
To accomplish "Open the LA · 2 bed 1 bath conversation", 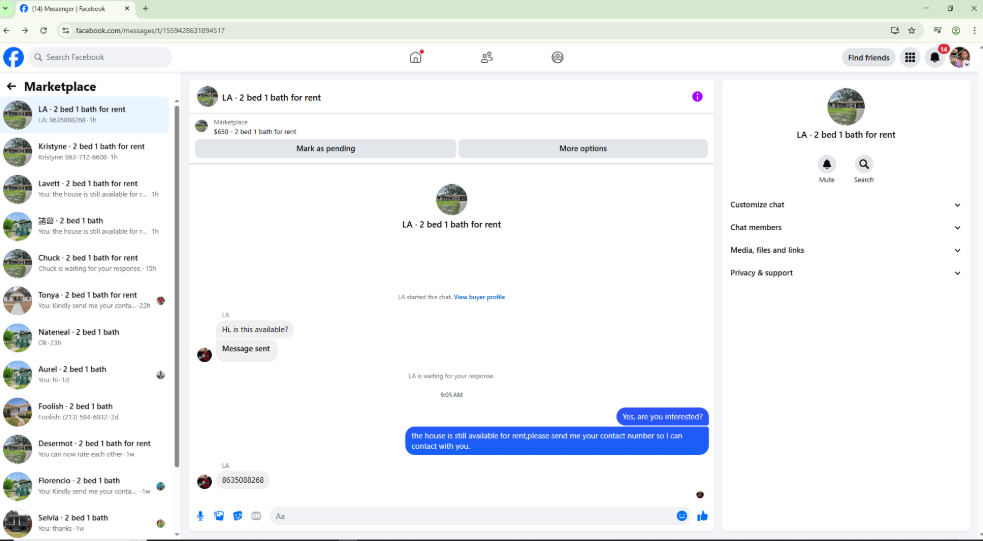I will pyautogui.click(x=85, y=115).
